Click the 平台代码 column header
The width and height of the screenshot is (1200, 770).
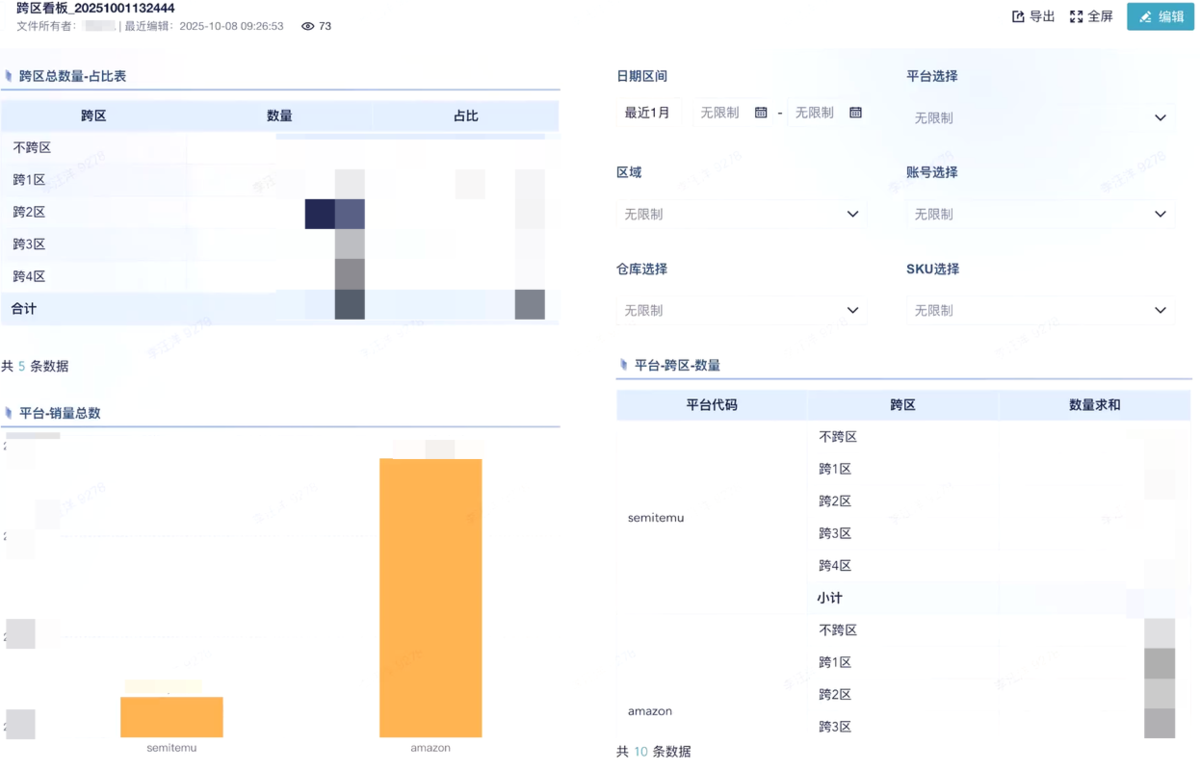(x=711, y=405)
